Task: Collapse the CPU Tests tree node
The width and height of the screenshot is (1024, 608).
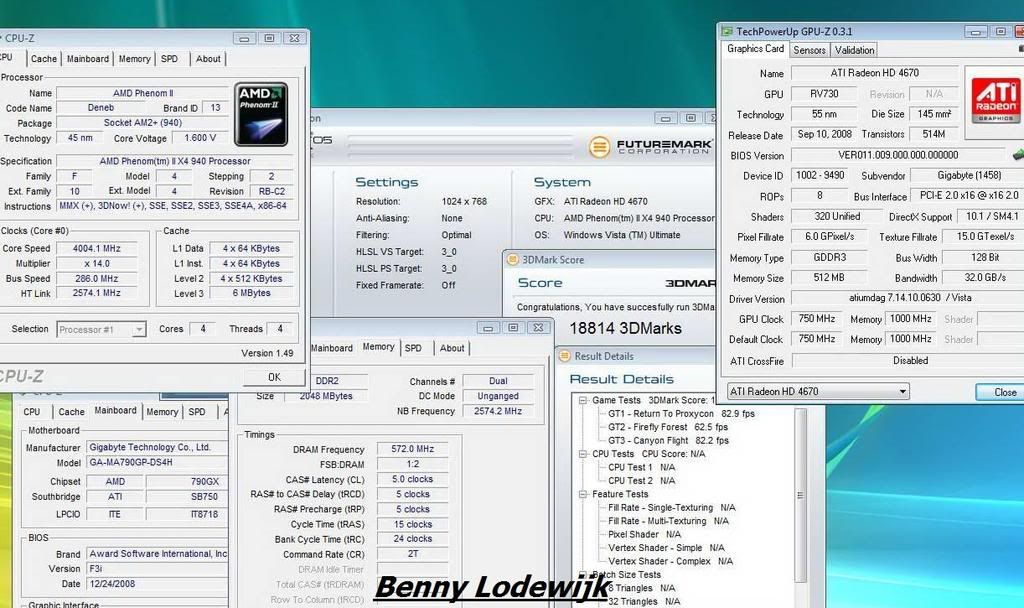Action: tap(583, 454)
